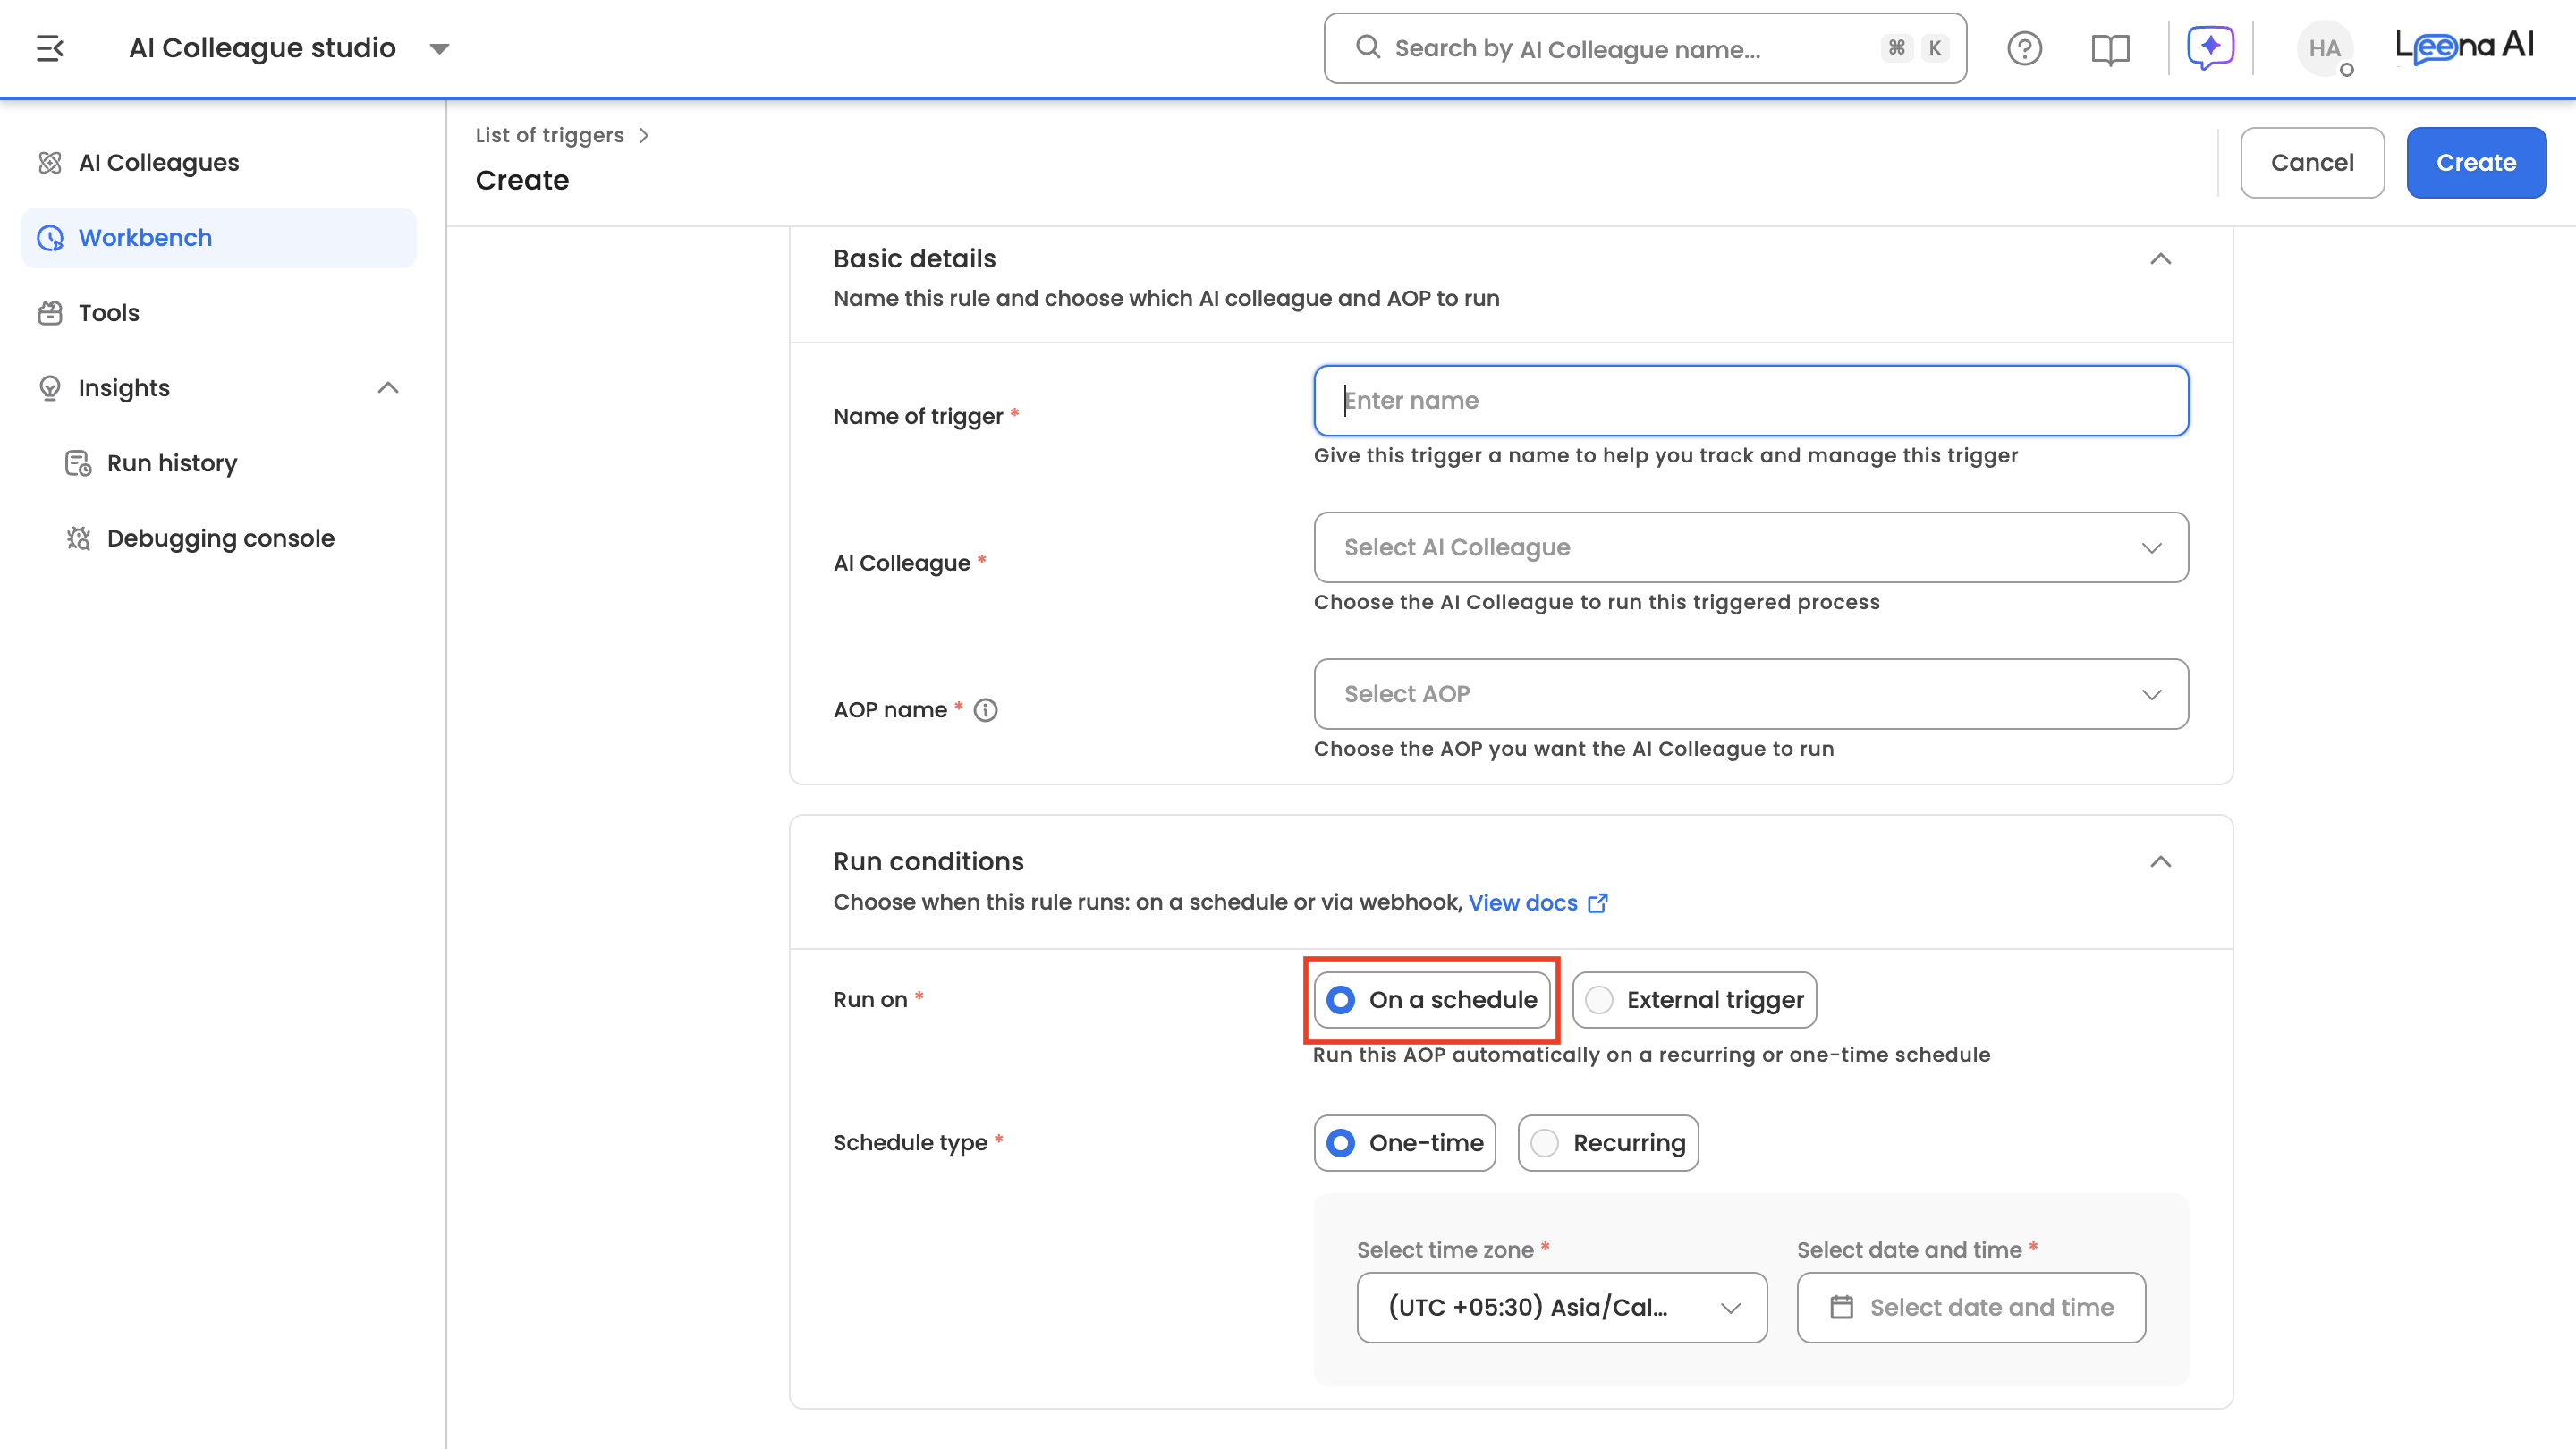Open the Select AI Colleague dropdown
Screen dimensions: 2576x1449
[x=1751, y=547]
